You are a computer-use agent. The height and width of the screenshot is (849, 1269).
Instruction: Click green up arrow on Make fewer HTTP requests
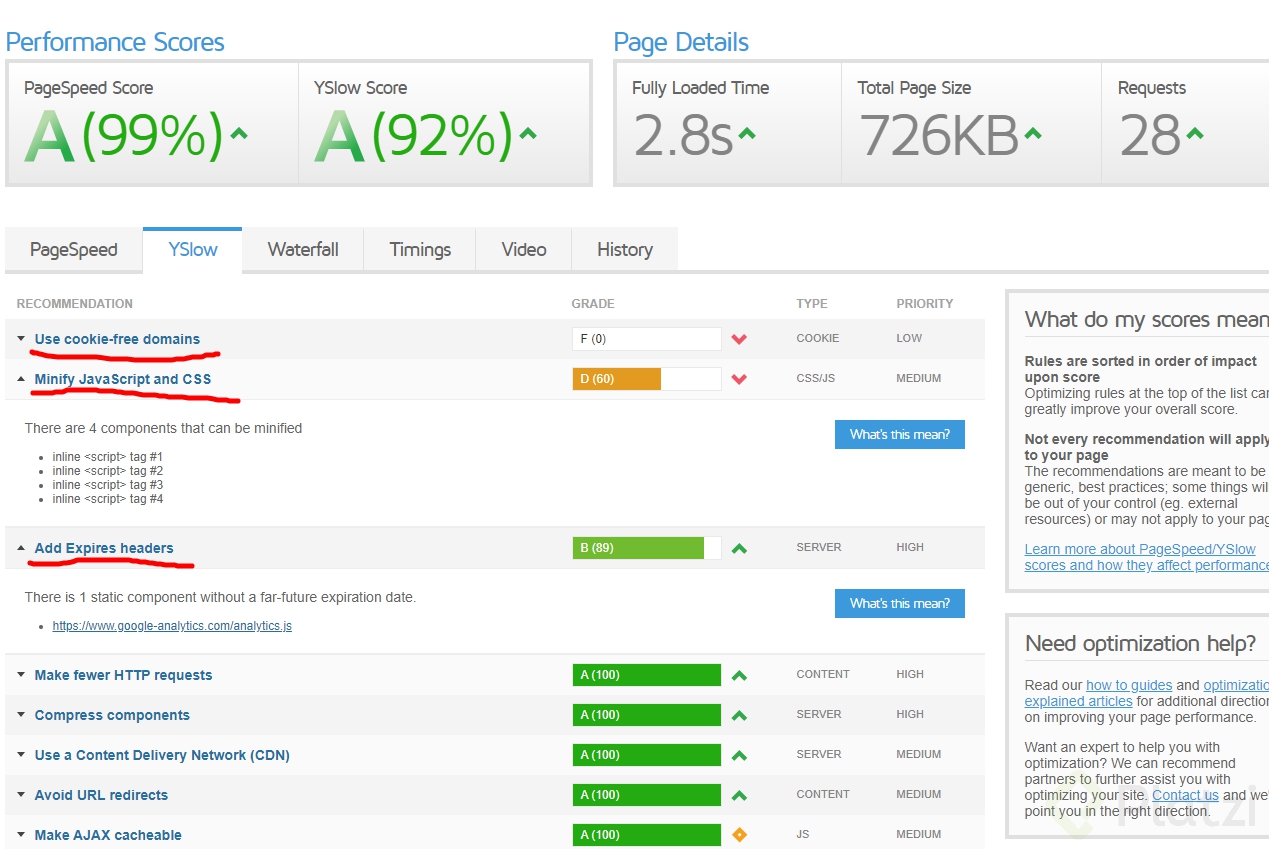(739, 675)
